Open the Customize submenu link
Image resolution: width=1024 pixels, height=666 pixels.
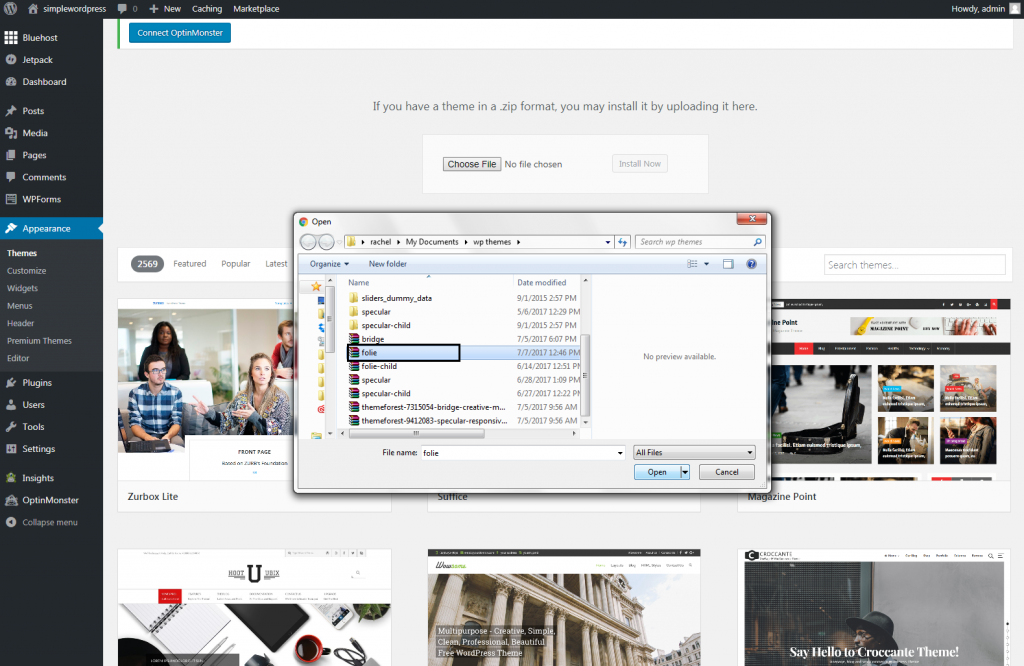tap(27, 271)
